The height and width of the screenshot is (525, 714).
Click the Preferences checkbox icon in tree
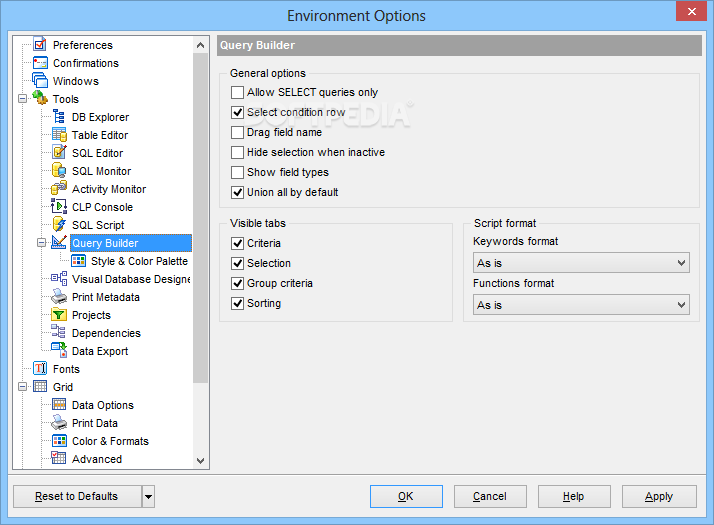(40, 44)
